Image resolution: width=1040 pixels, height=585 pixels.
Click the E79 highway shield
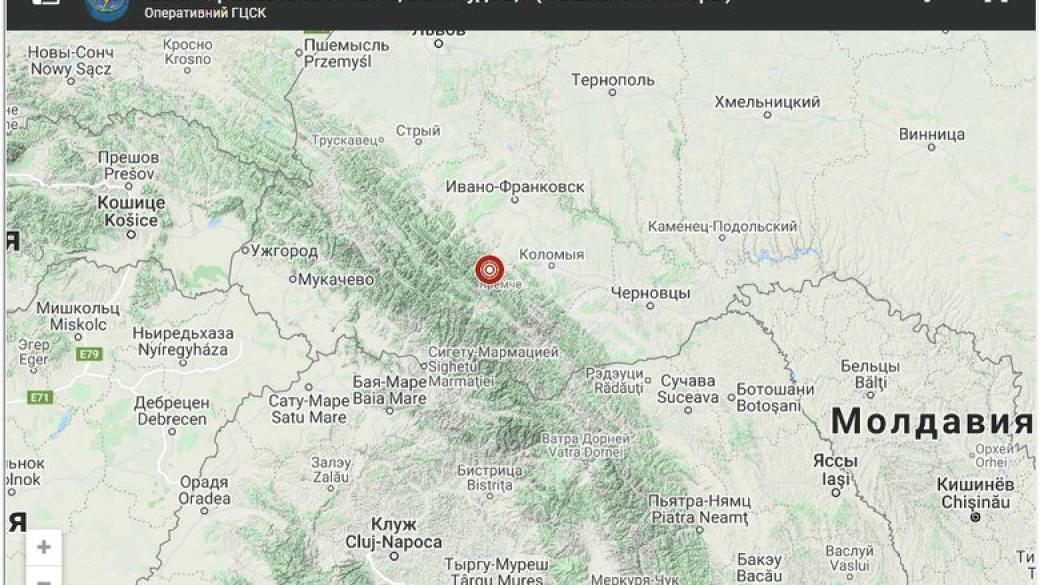point(90,354)
